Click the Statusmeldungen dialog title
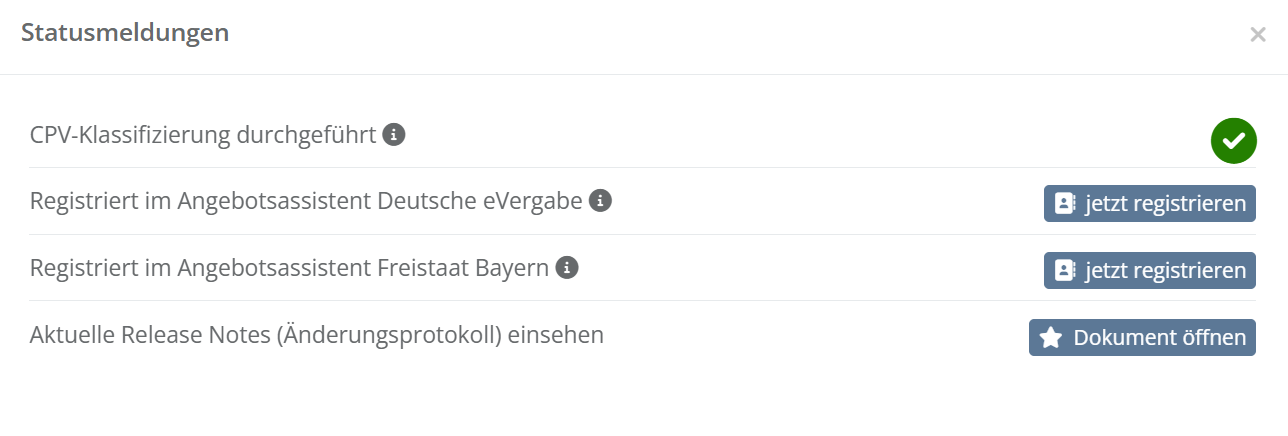 coord(125,33)
